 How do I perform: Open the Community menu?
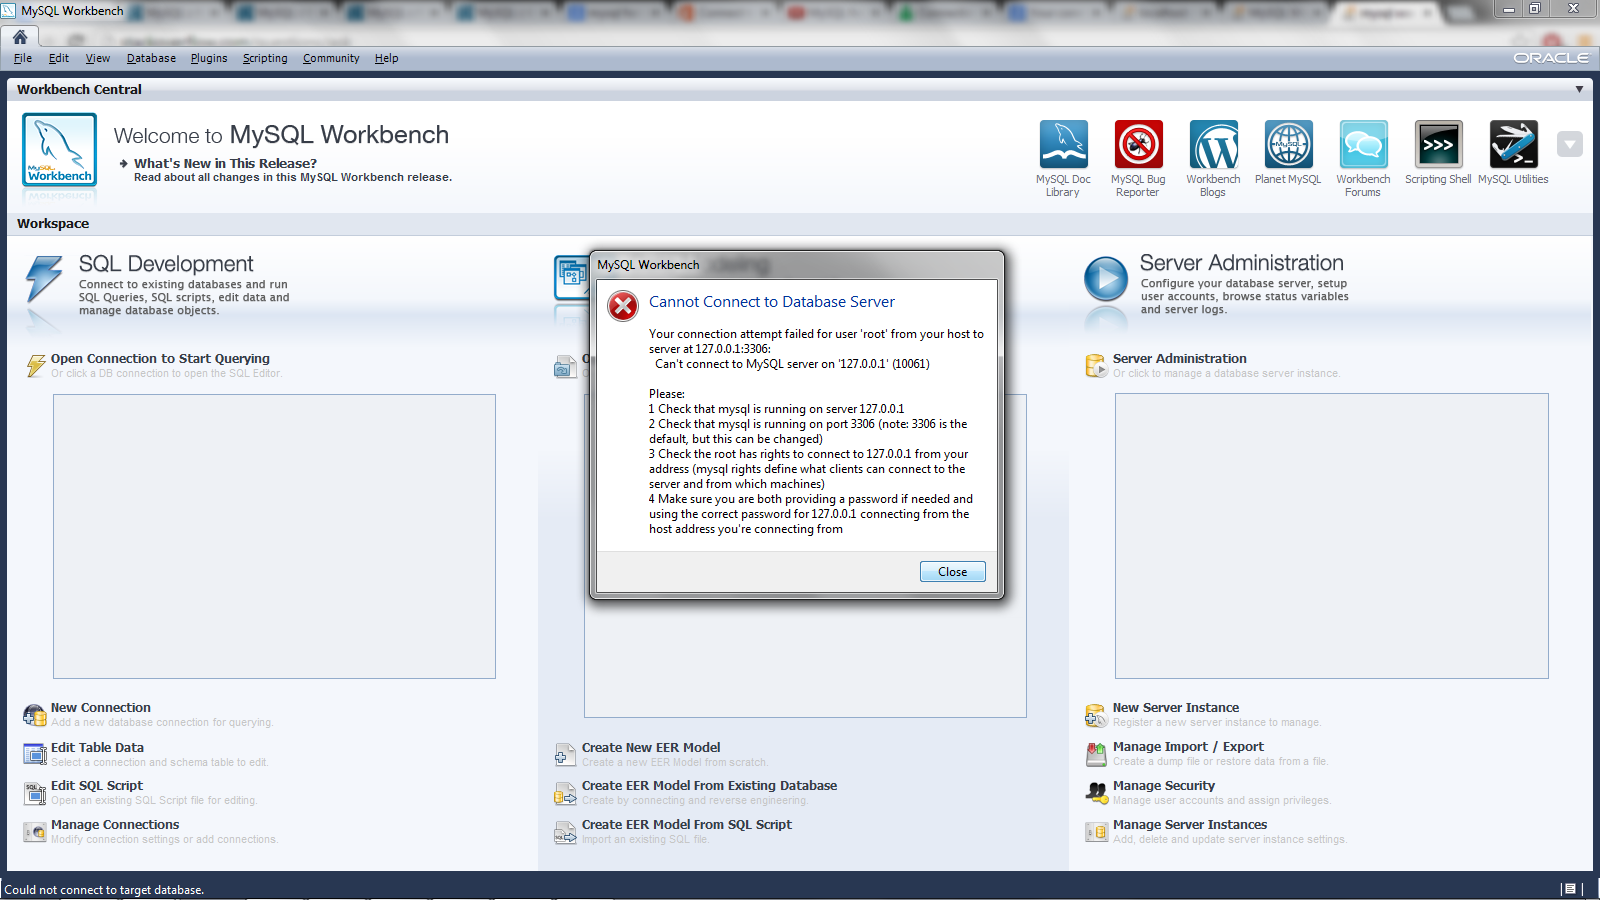pos(331,58)
